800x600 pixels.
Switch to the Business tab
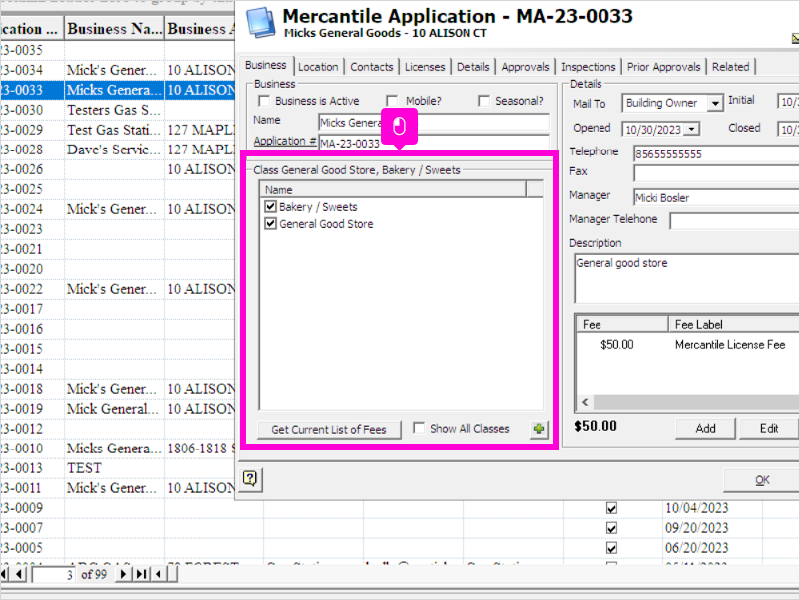[265, 65]
